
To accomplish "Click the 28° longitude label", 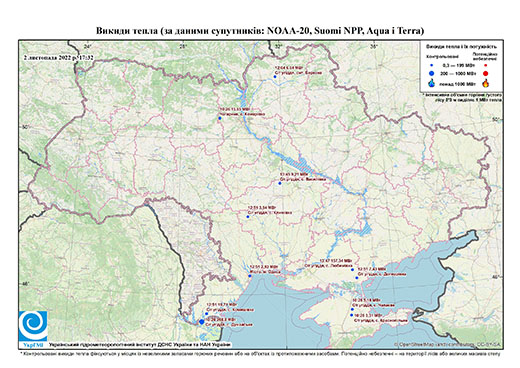I will [x=183, y=47].
